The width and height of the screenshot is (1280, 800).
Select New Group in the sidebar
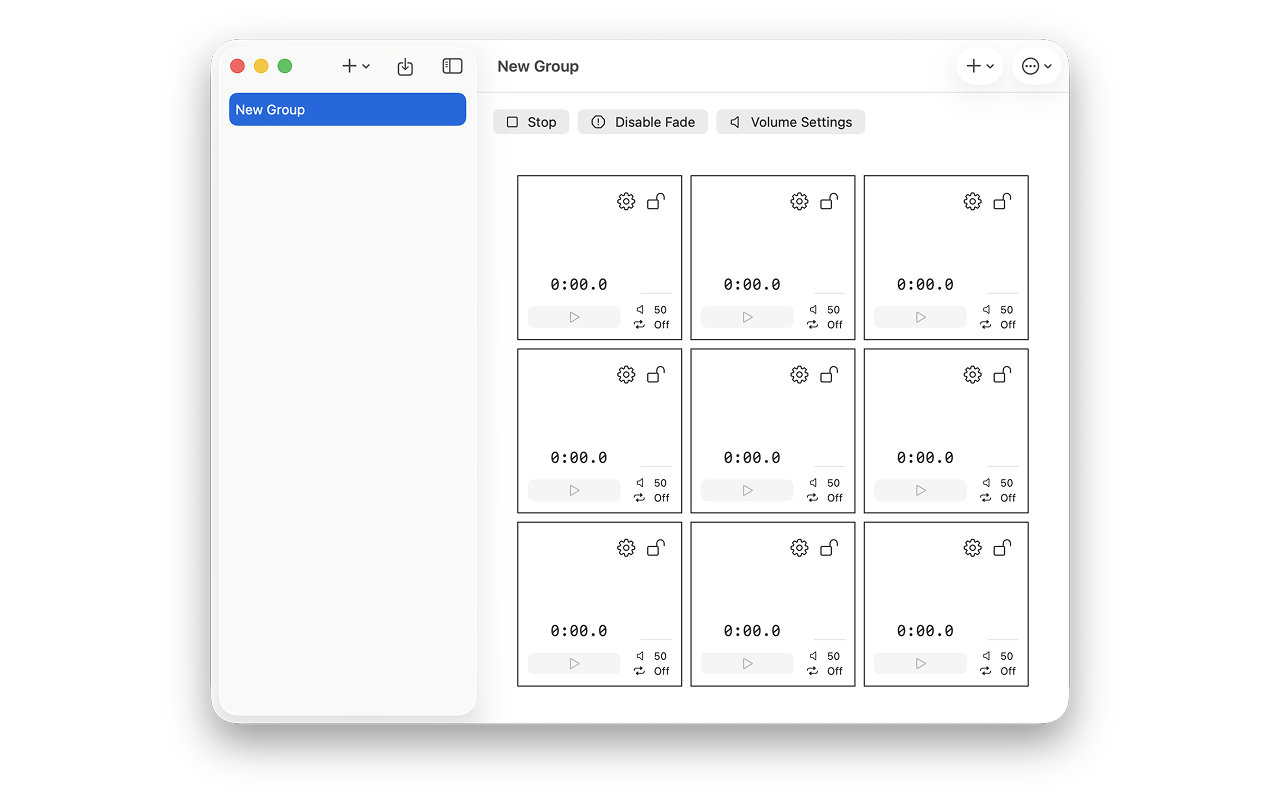point(347,109)
